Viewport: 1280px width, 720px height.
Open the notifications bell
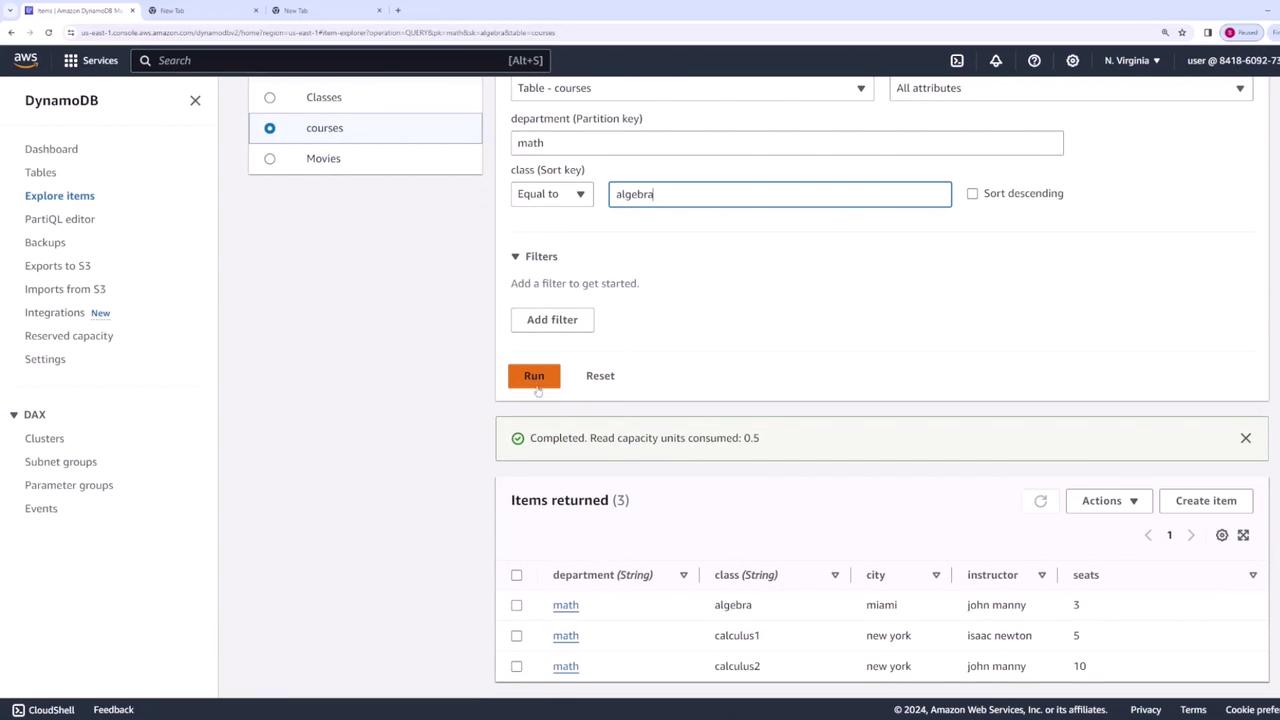[996, 60]
